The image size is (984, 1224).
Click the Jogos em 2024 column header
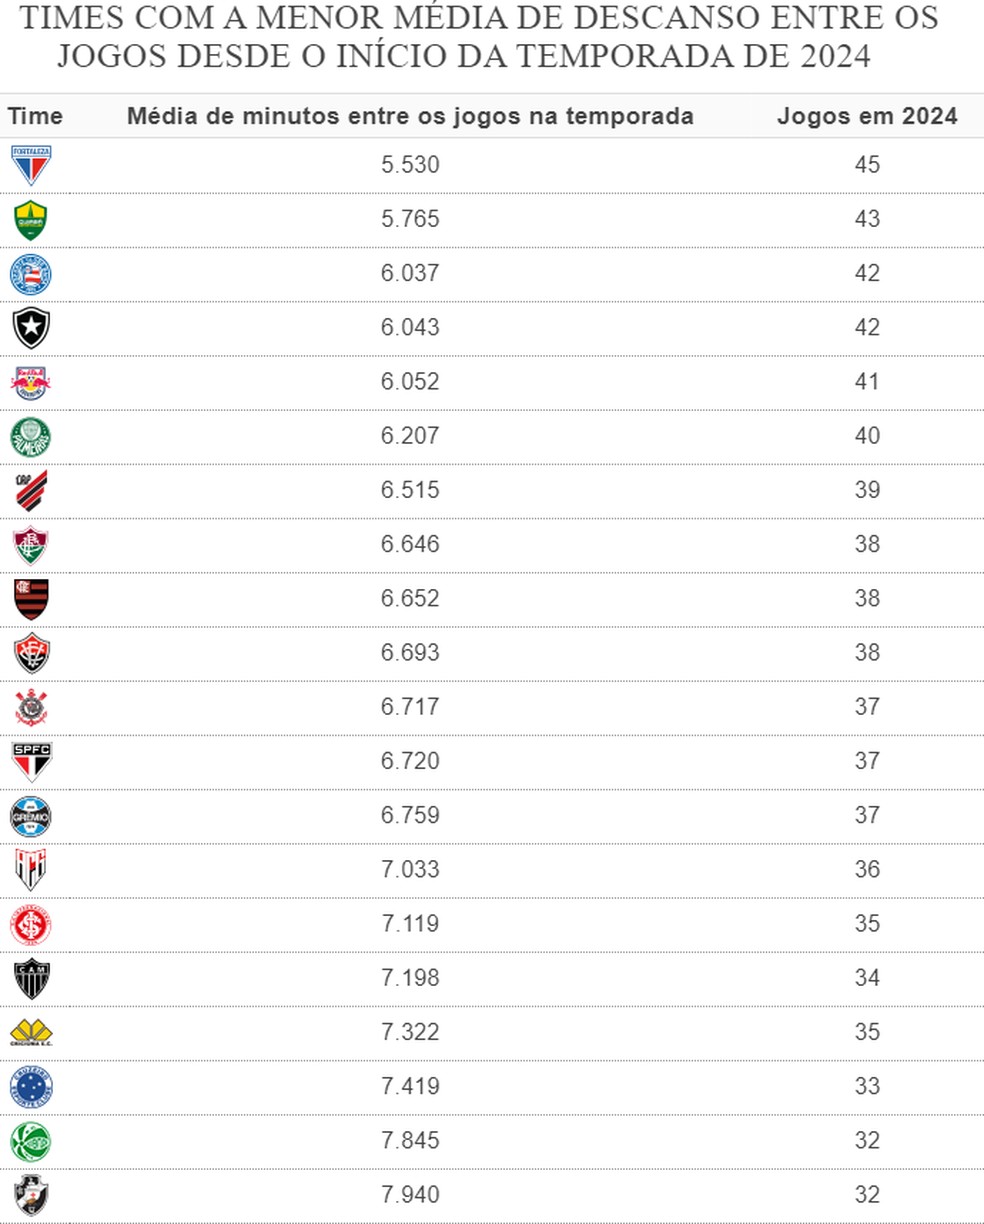[867, 116]
